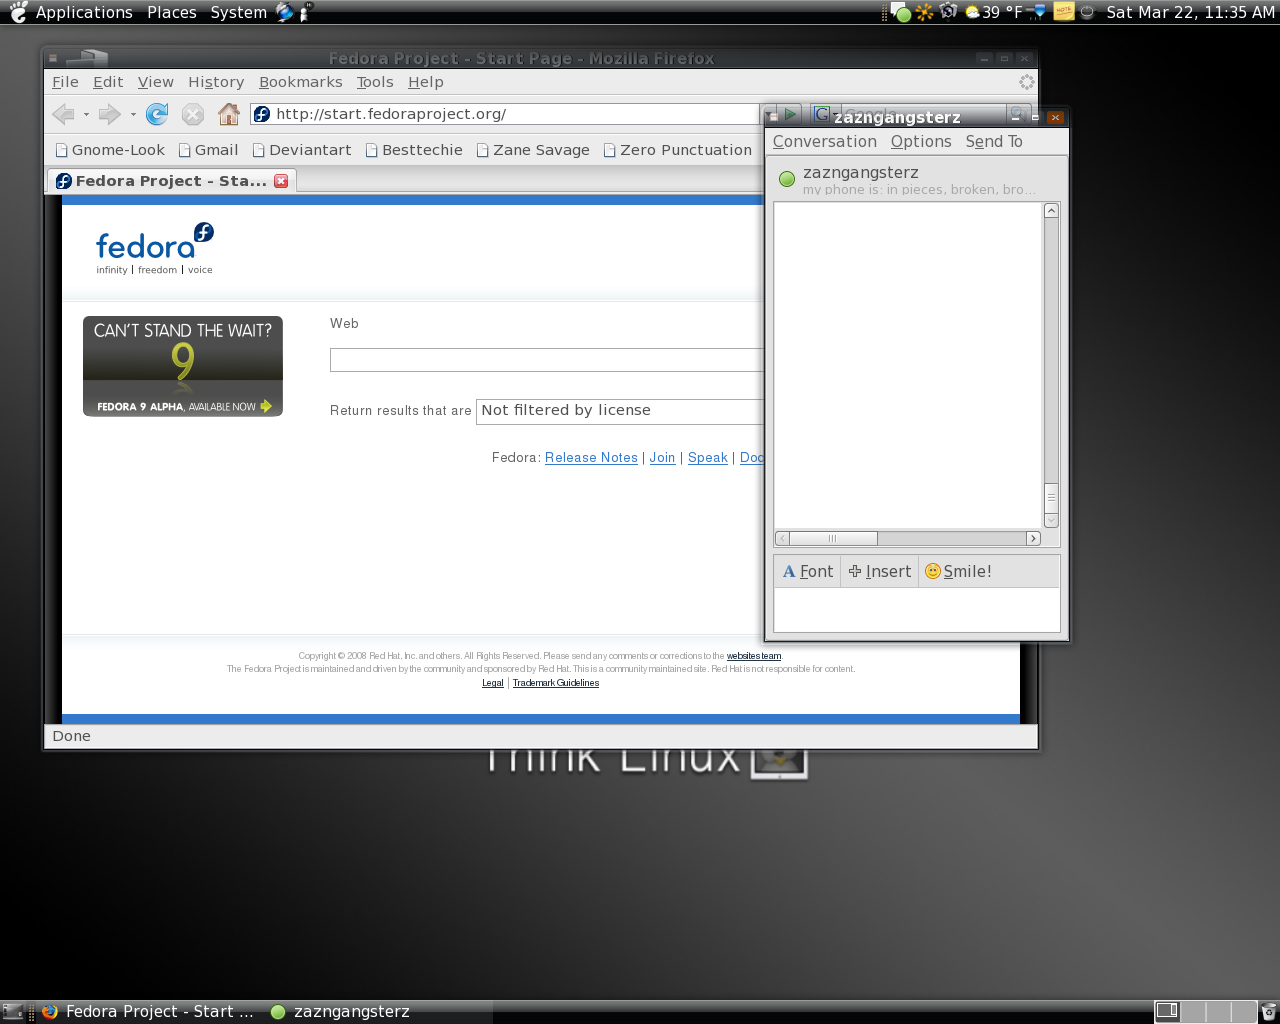Stop loading the current page

point(193,114)
